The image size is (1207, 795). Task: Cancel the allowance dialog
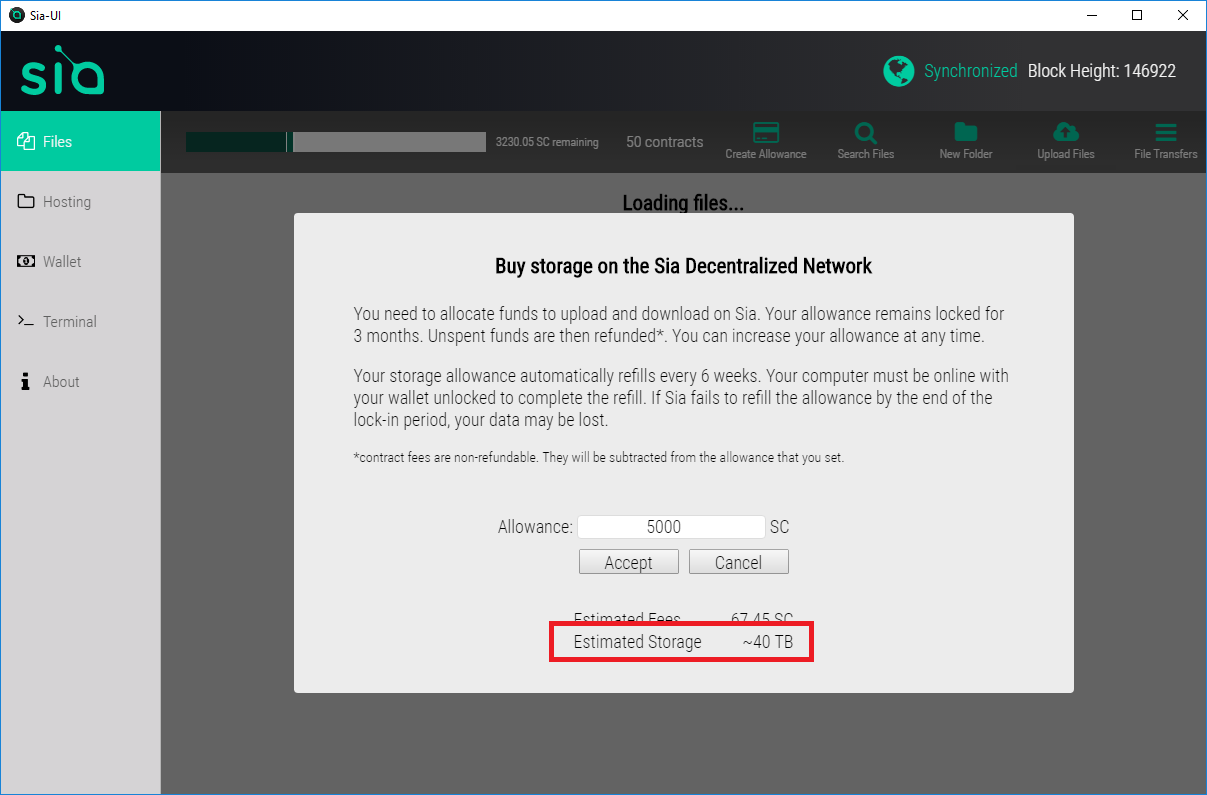pos(739,562)
